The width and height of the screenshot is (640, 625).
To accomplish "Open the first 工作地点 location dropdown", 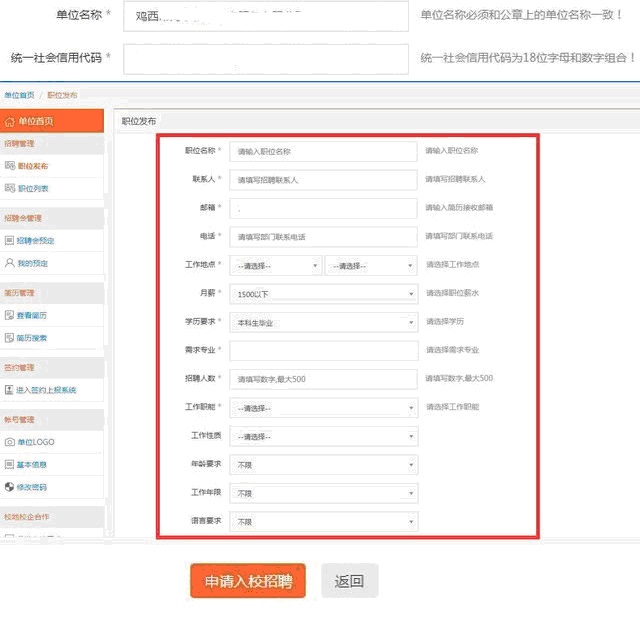I will 276,266.
